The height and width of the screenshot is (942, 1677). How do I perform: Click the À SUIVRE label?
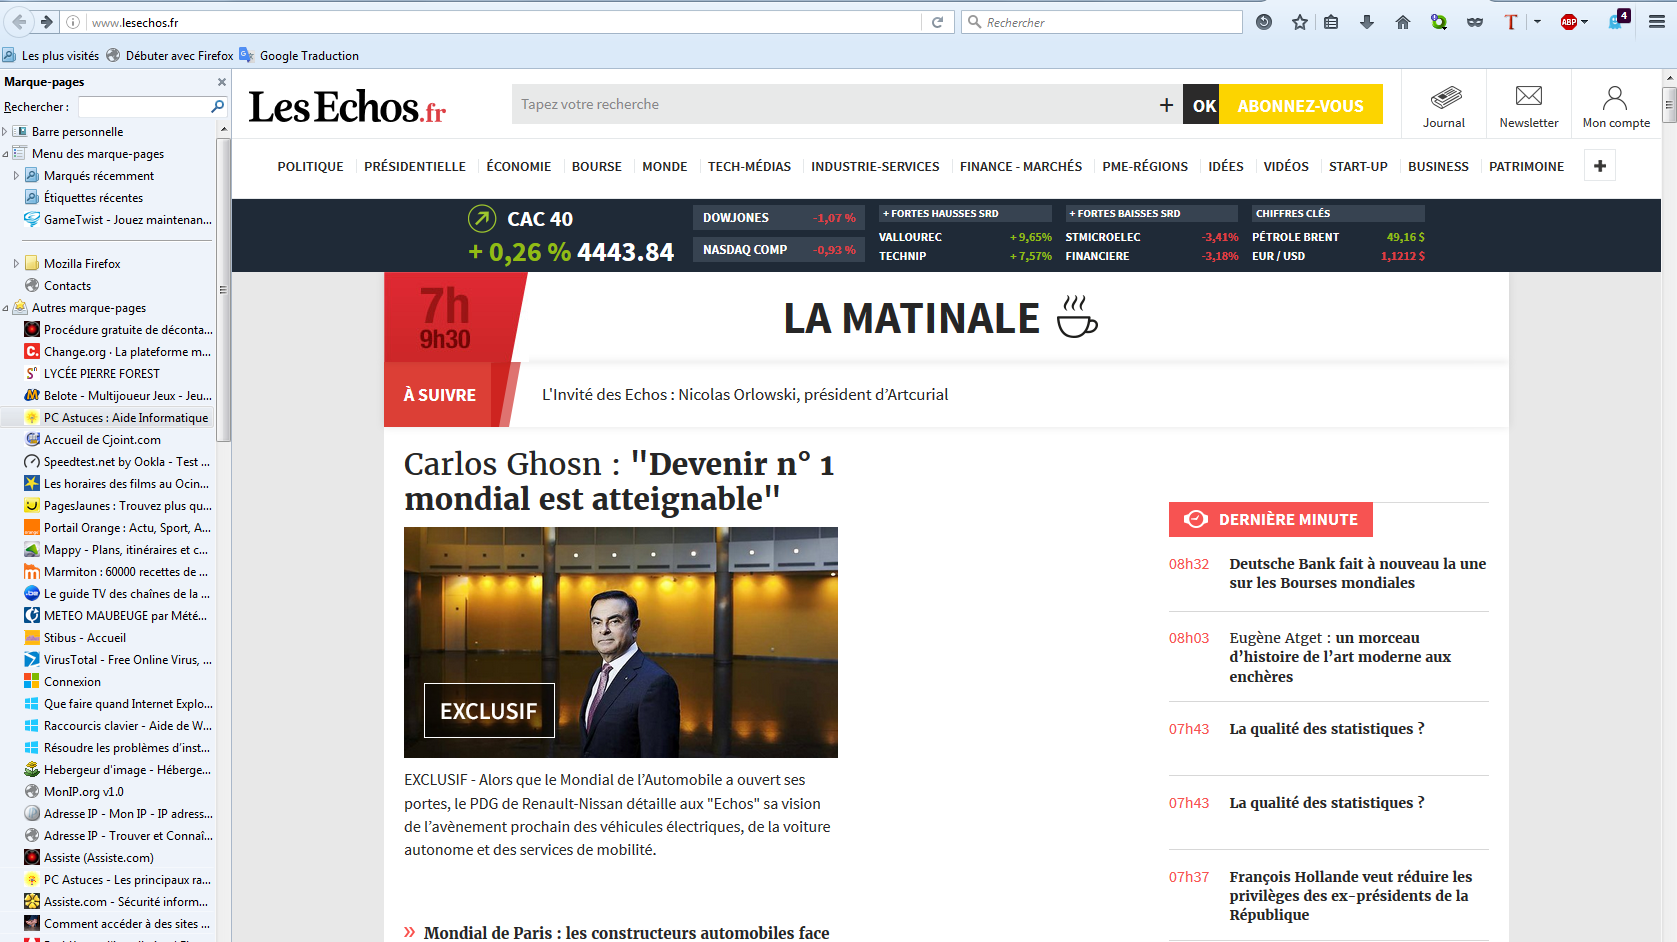click(440, 395)
